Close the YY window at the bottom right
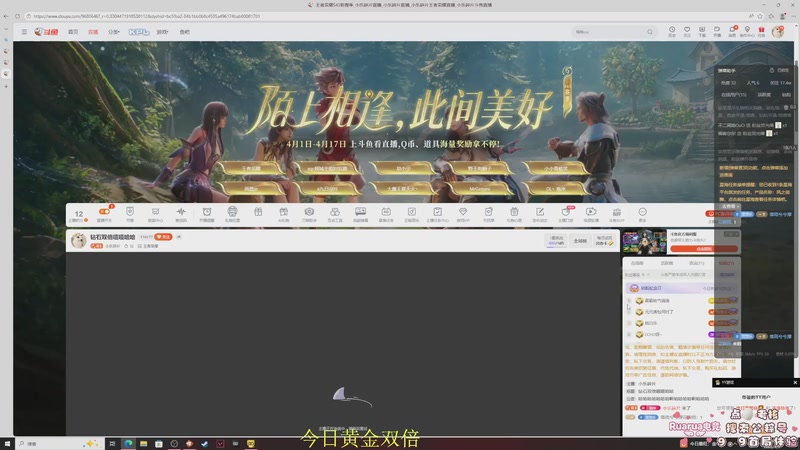The height and width of the screenshot is (450, 800). [794, 382]
